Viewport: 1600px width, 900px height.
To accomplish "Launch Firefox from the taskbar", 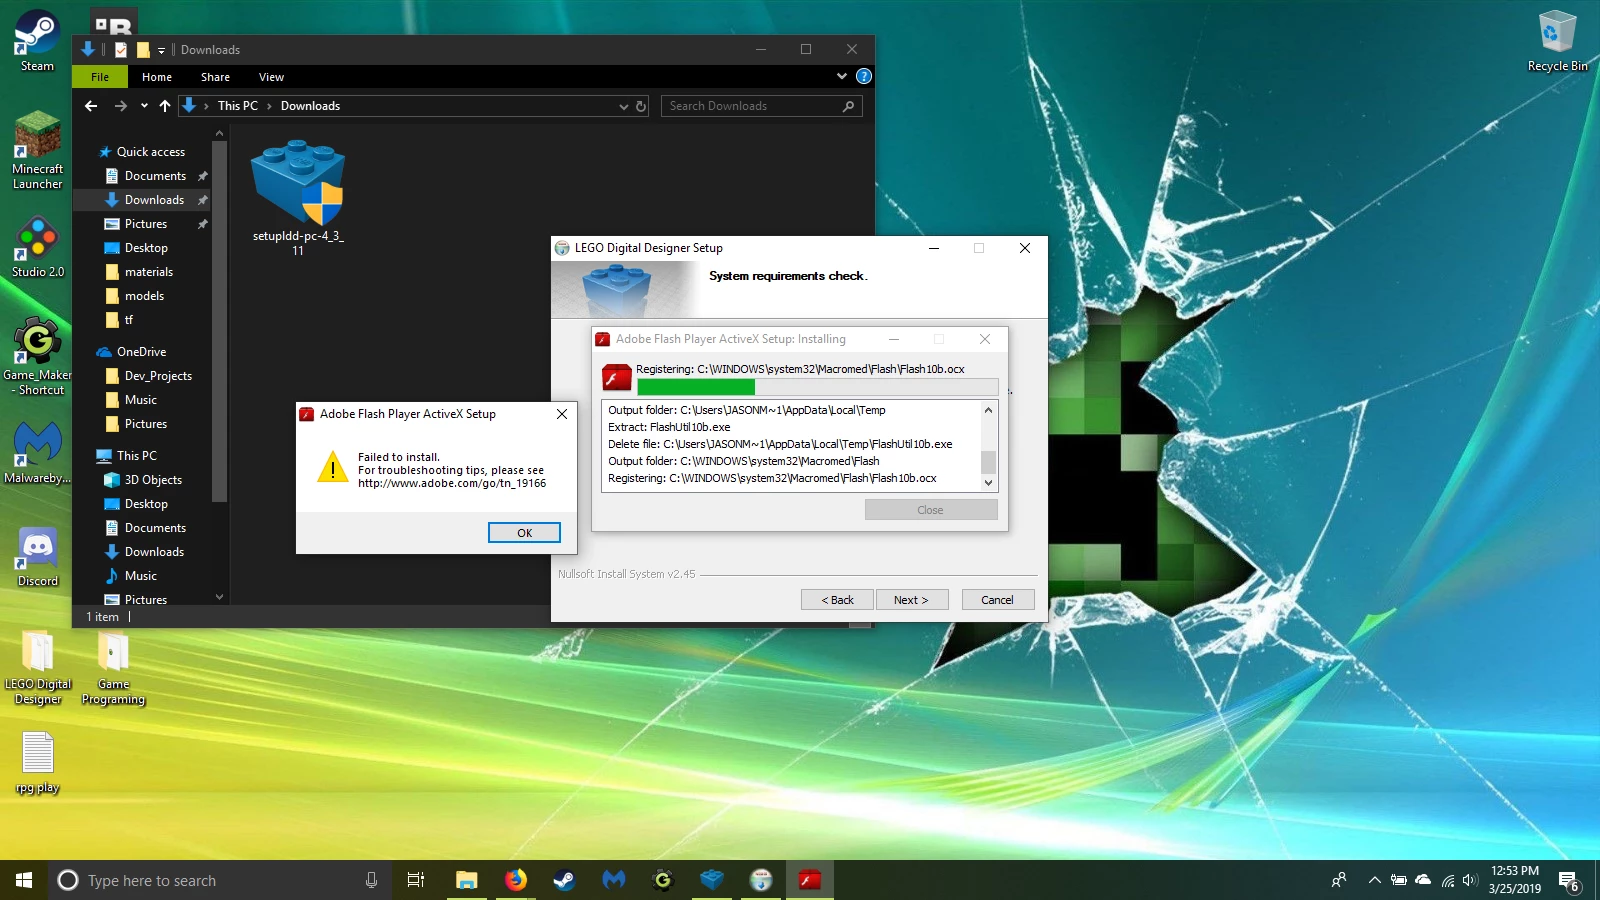I will pyautogui.click(x=515, y=880).
